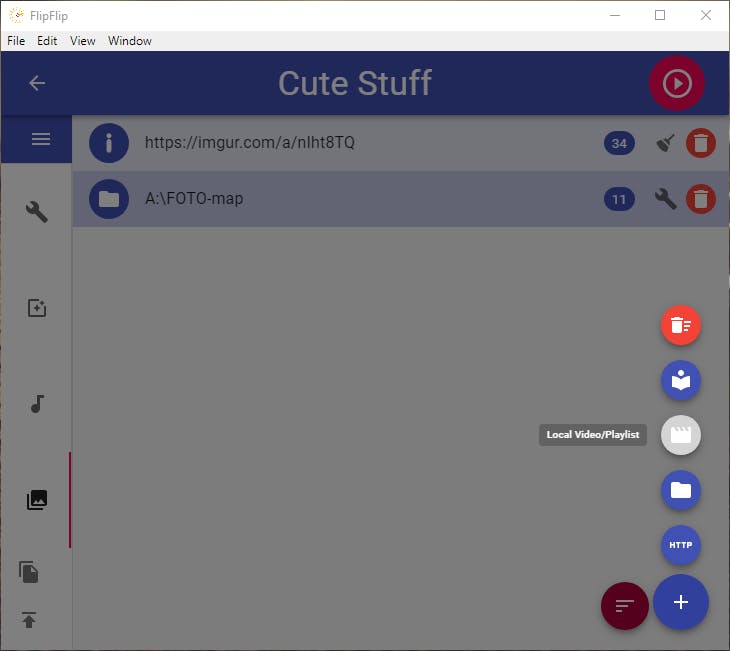Click the 34 count badge on the imgur row
The height and width of the screenshot is (651, 730).
[619, 143]
